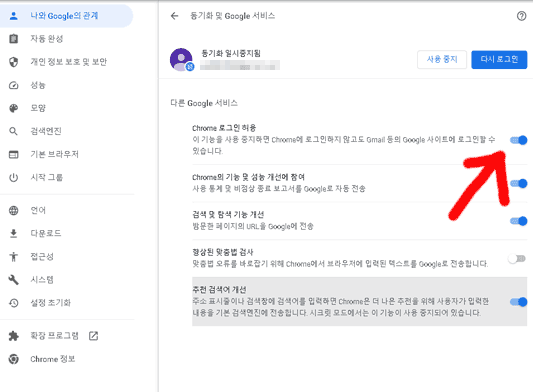Click the accessibility figure icon for 접근성
The image size is (533, 392).
[14, 256]
